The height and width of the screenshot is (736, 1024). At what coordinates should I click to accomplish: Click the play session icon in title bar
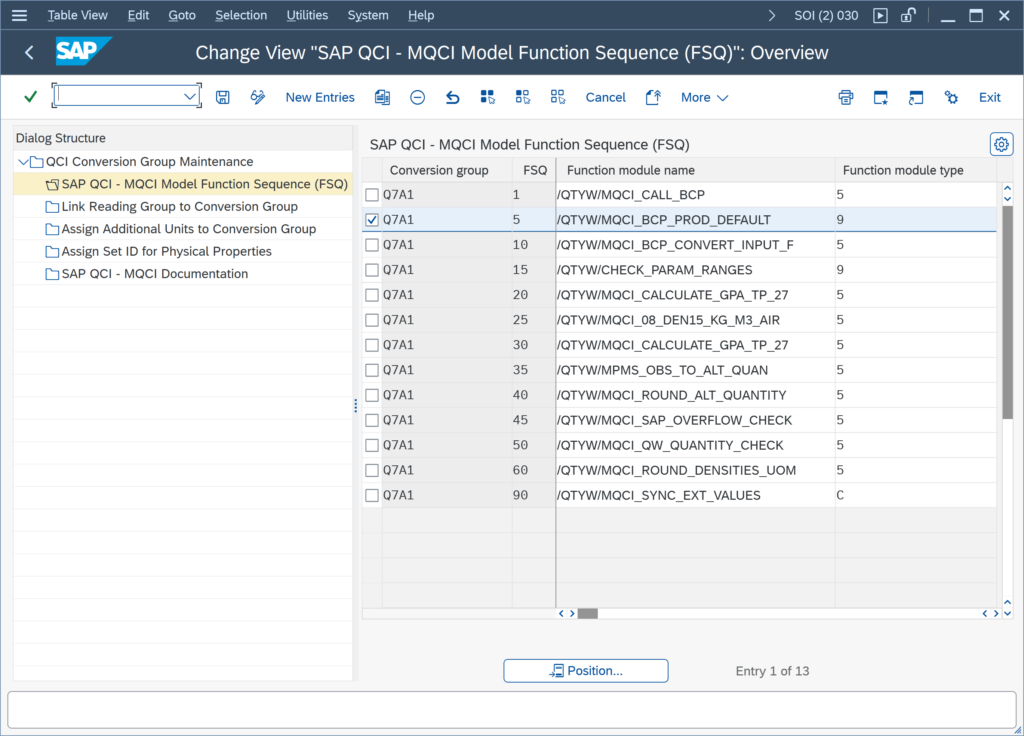[x=880, y=15]
